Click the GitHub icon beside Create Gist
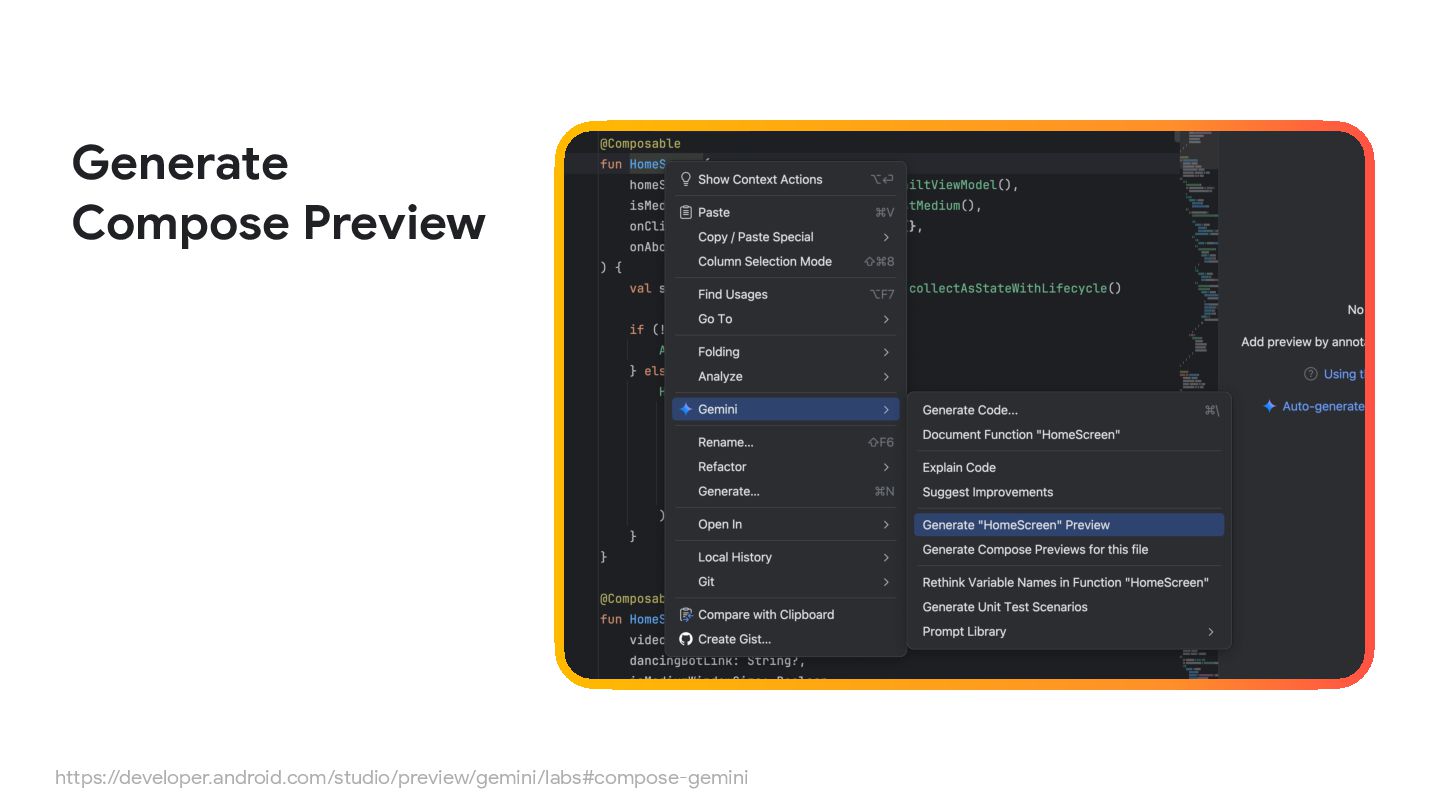 [x=685, y=639]
